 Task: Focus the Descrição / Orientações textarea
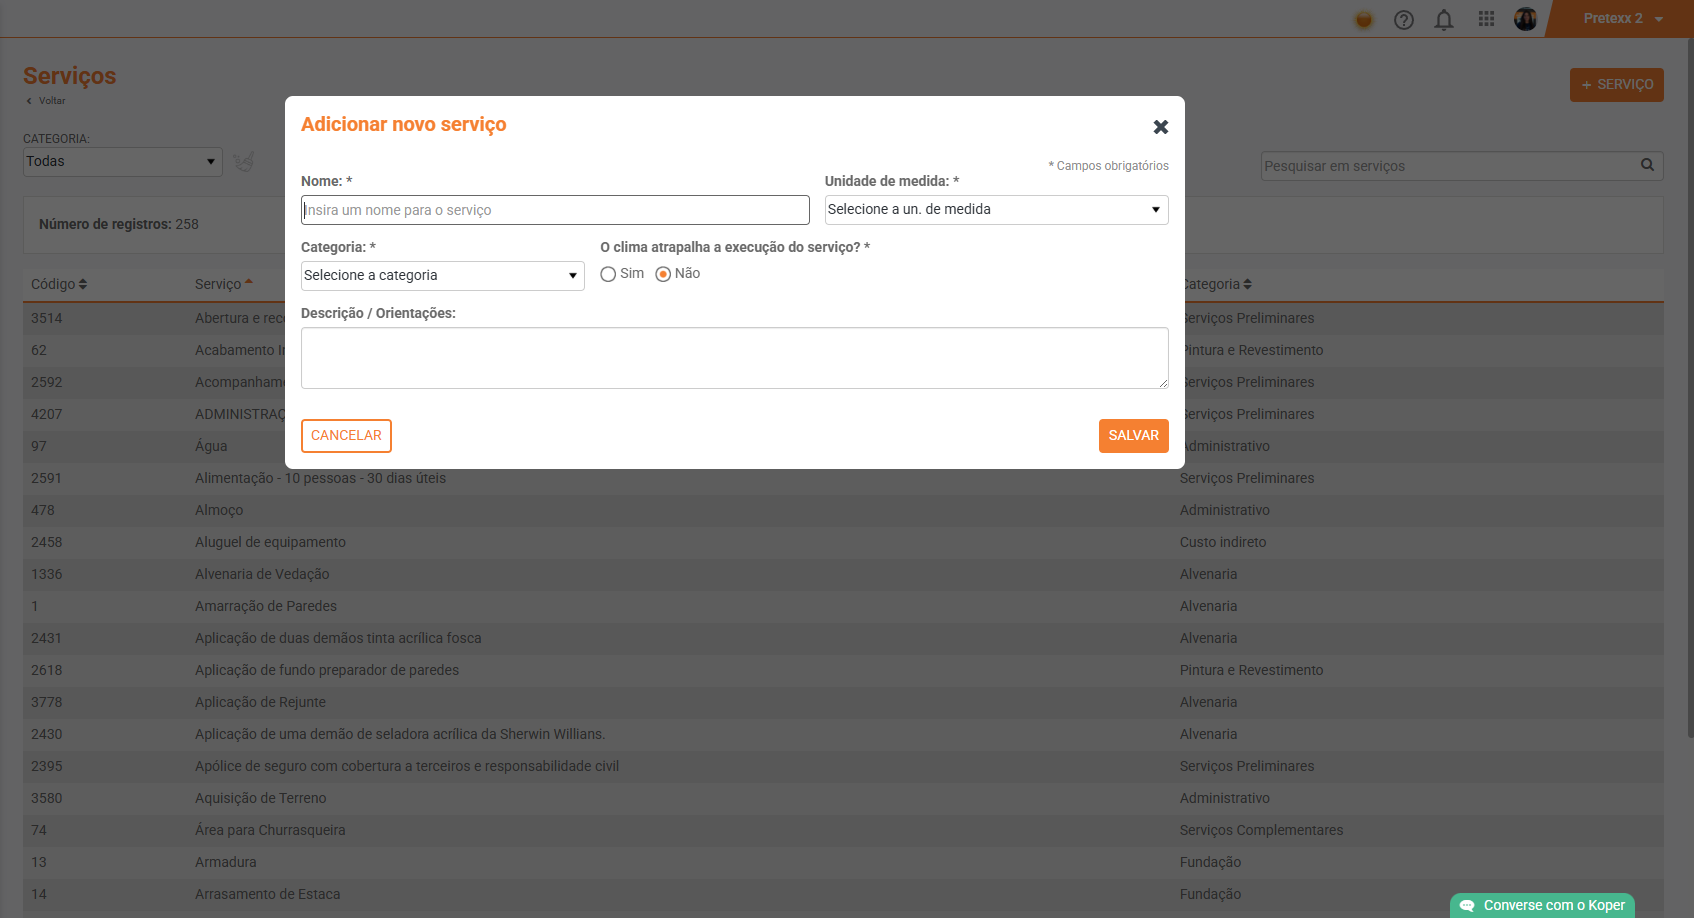tap(734, 358)
